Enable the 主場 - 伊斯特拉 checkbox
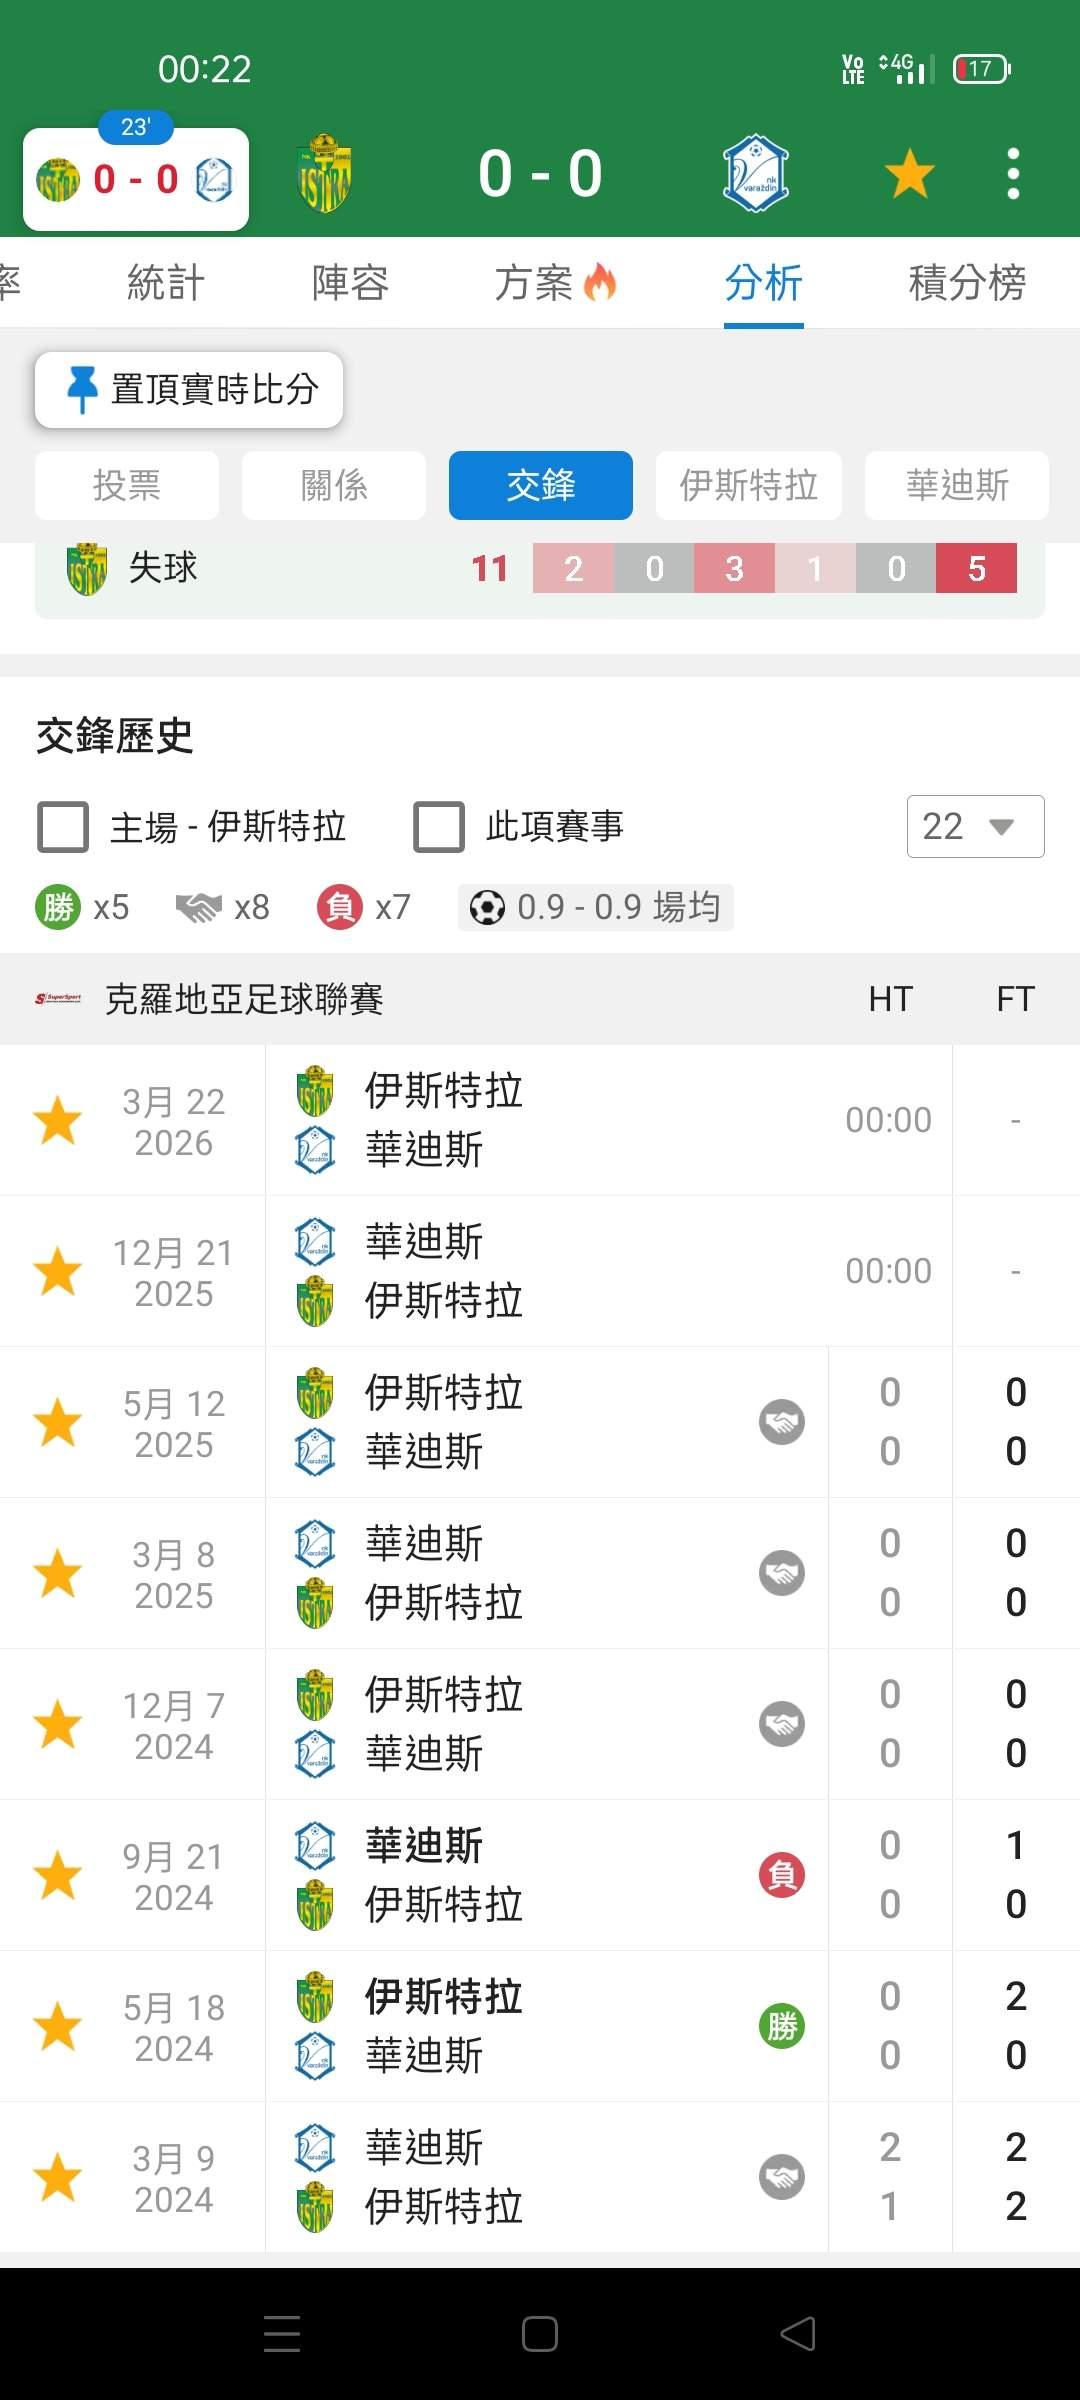The height and width of the screenshot is (2400, 1080). tap(63, 827)
